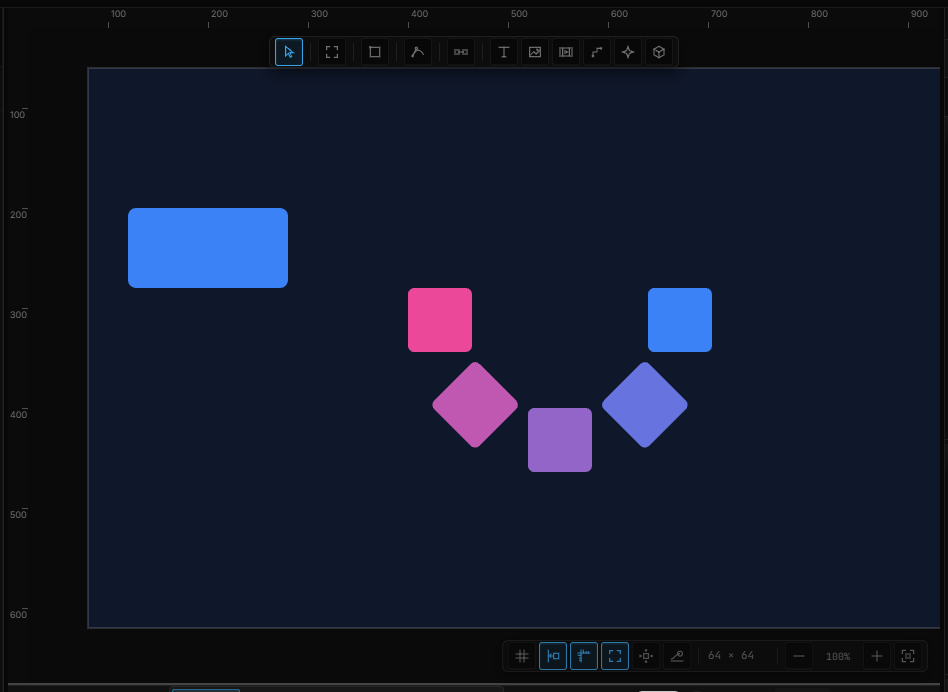The height and width of the screenshot is (692, 948).
Task: Select the 3D cube tool
Action: pyautogui.click(x=659, y=52)
